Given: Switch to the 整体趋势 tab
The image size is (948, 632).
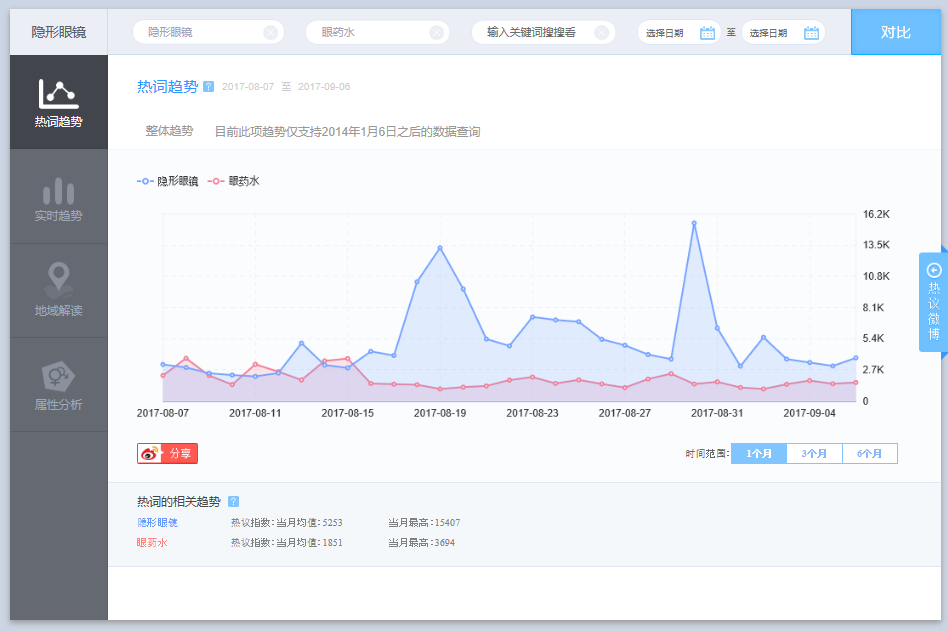Looking at the screenshot, I should coord(169,131).
